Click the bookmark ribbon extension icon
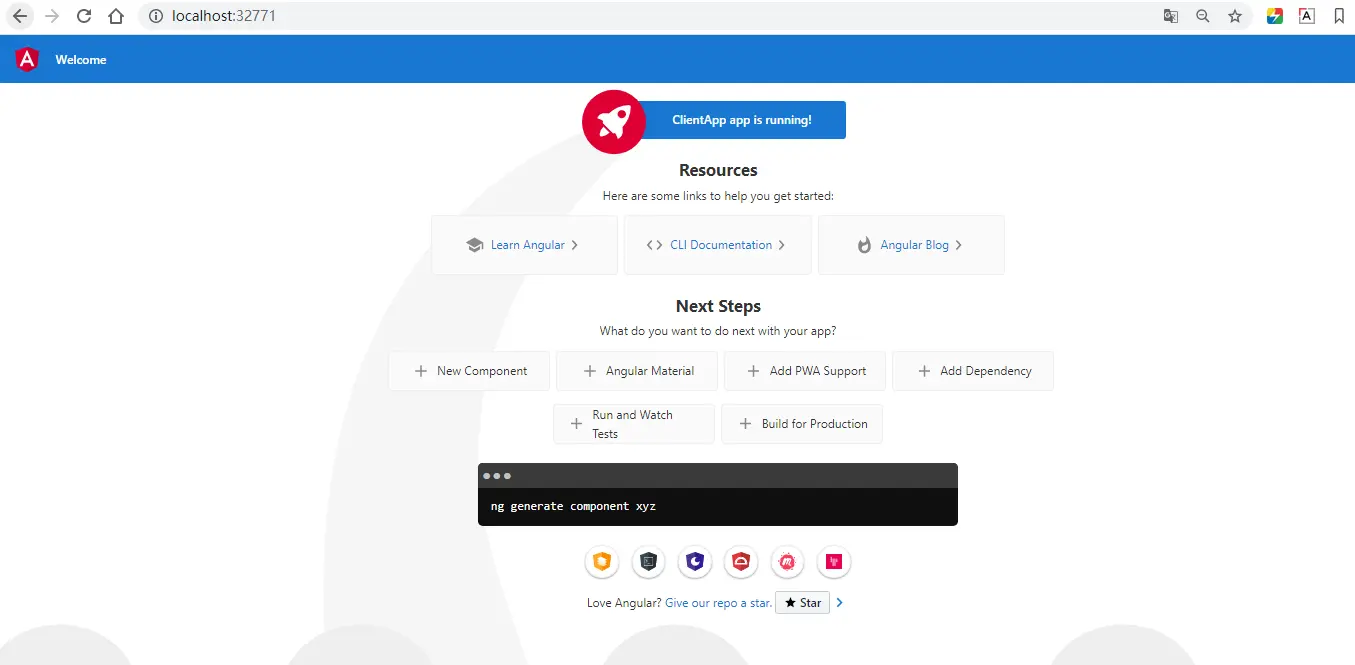The image size is (1355, 665). coord(1339,16)
